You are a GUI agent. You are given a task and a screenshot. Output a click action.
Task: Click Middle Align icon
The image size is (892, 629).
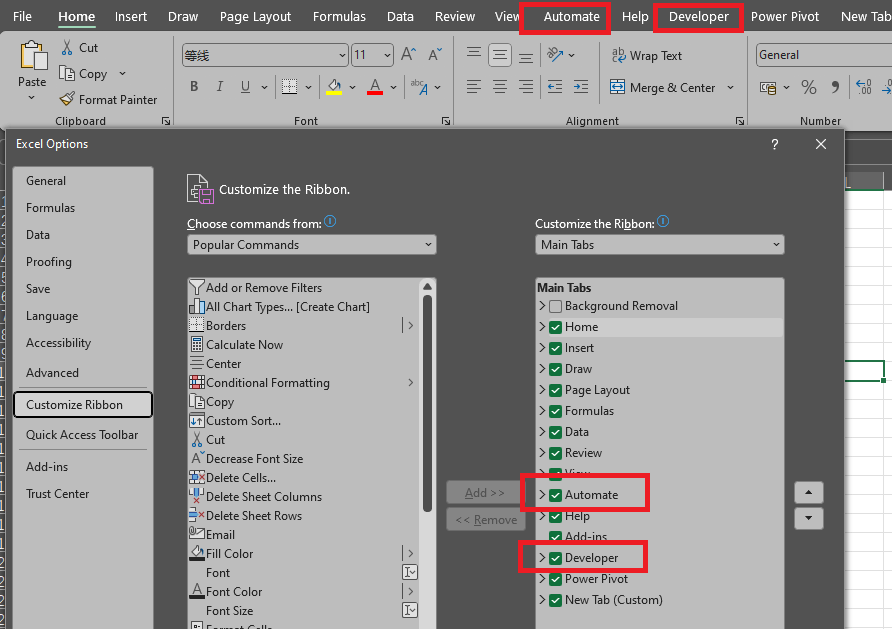point(499,55)
